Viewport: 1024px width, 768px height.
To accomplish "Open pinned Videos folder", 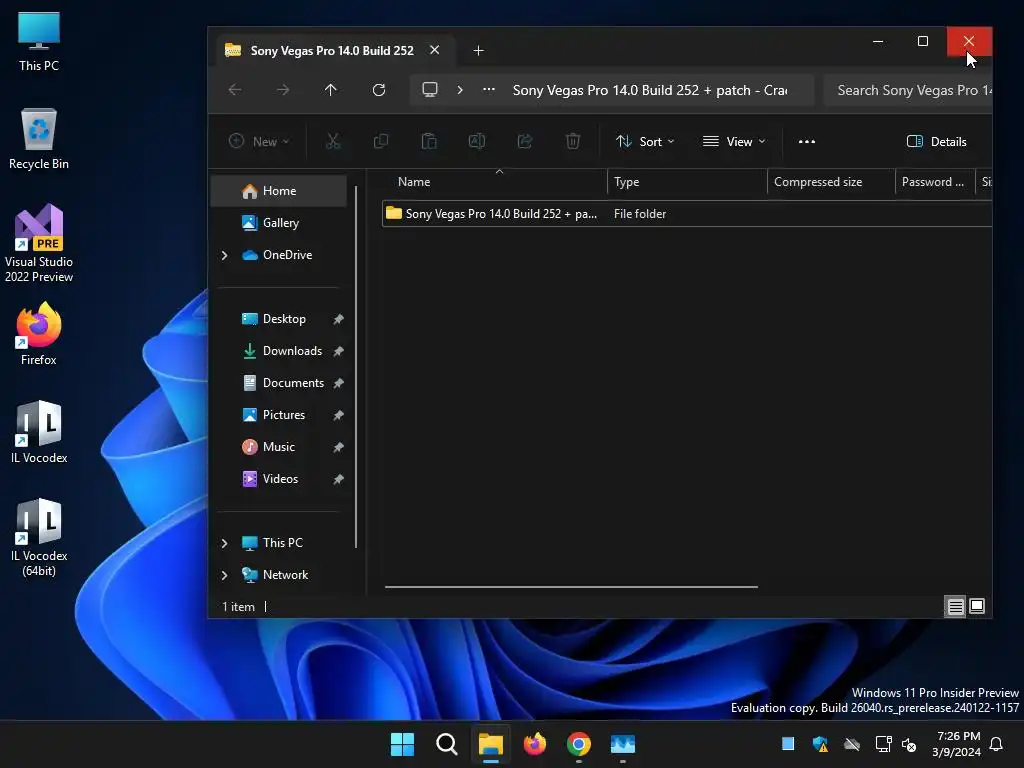I will pos(280,479).
